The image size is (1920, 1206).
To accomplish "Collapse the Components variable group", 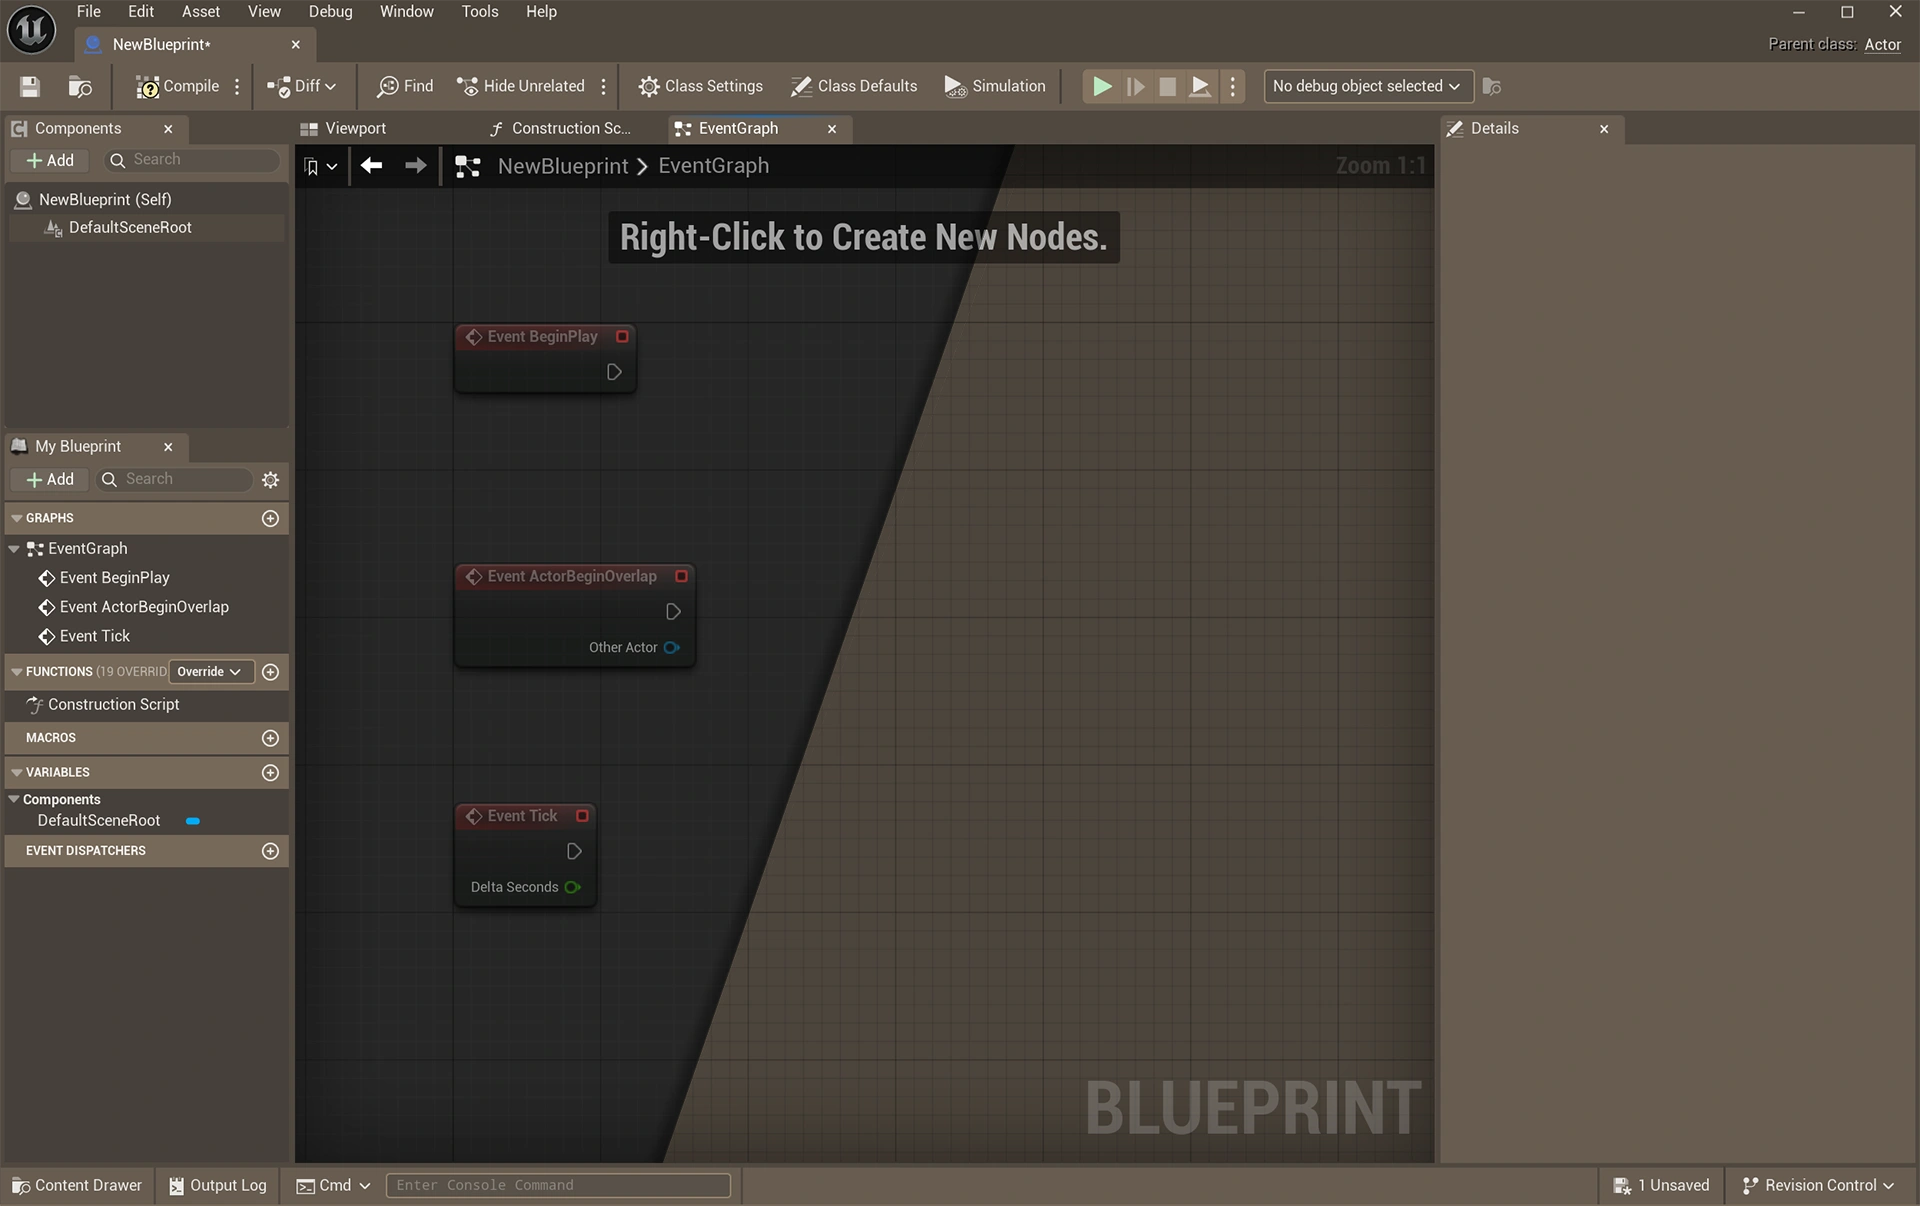I will pyautogui.click(x=14, y=800).
